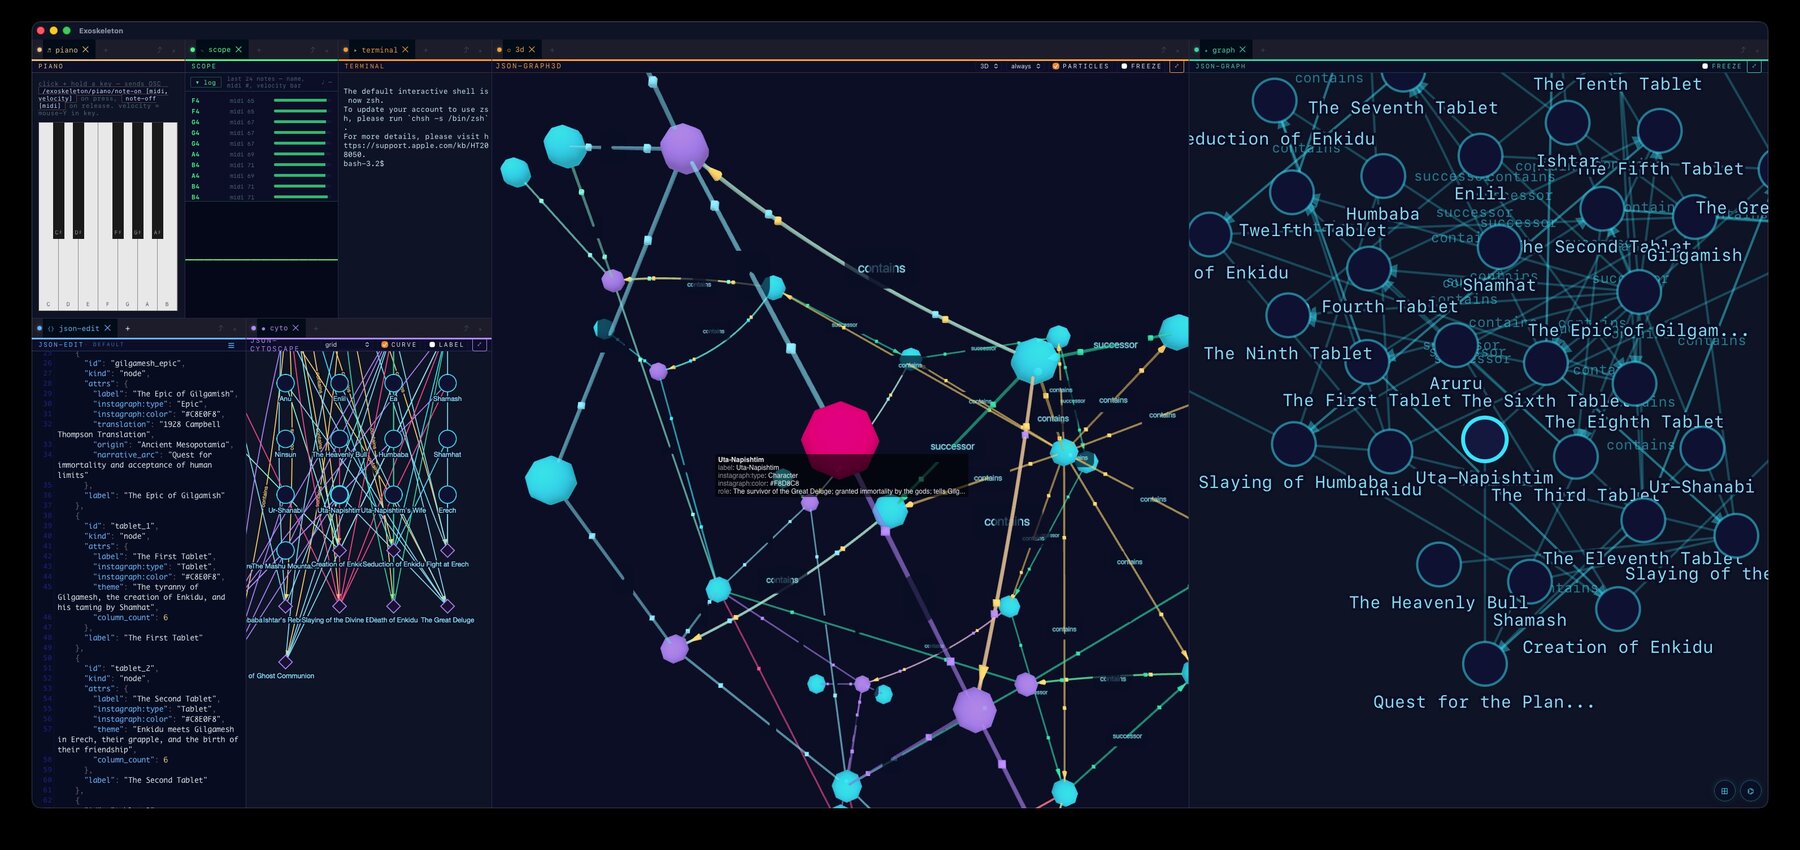Expand the JSON-GRAPH panel to fullscreen

point(1754,66)
